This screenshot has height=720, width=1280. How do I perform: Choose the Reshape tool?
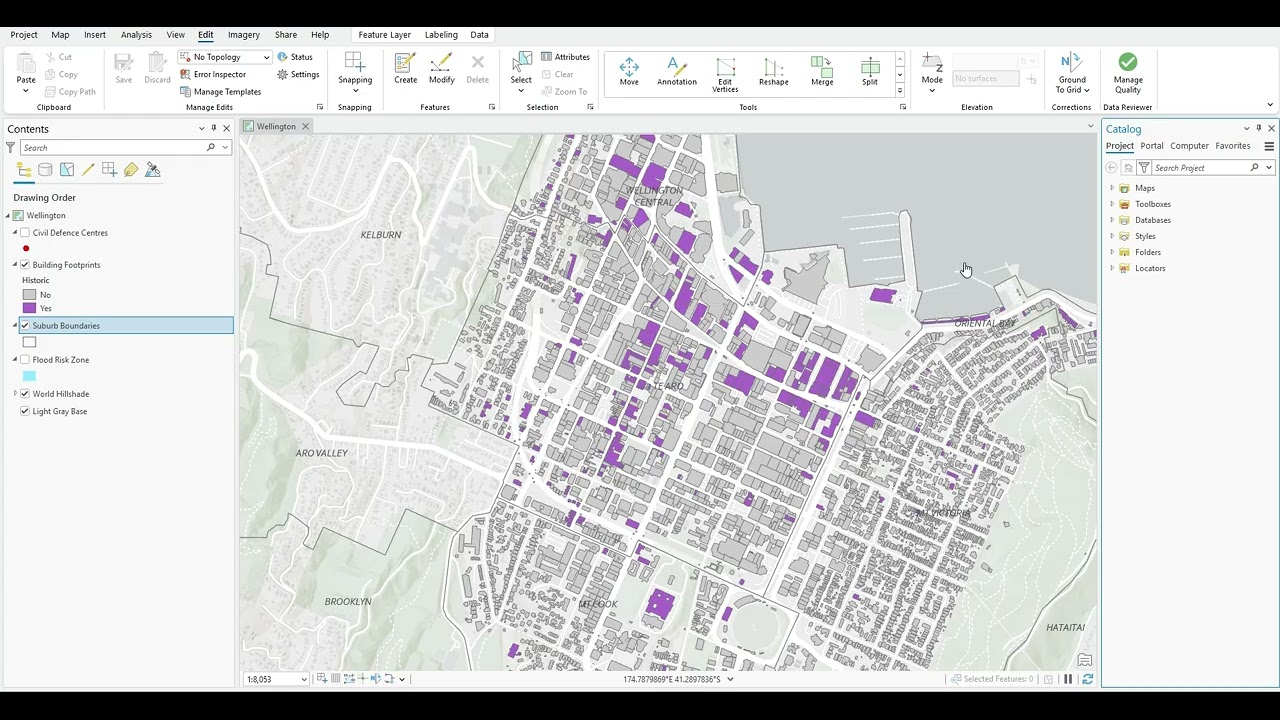[x=773, y=71]
